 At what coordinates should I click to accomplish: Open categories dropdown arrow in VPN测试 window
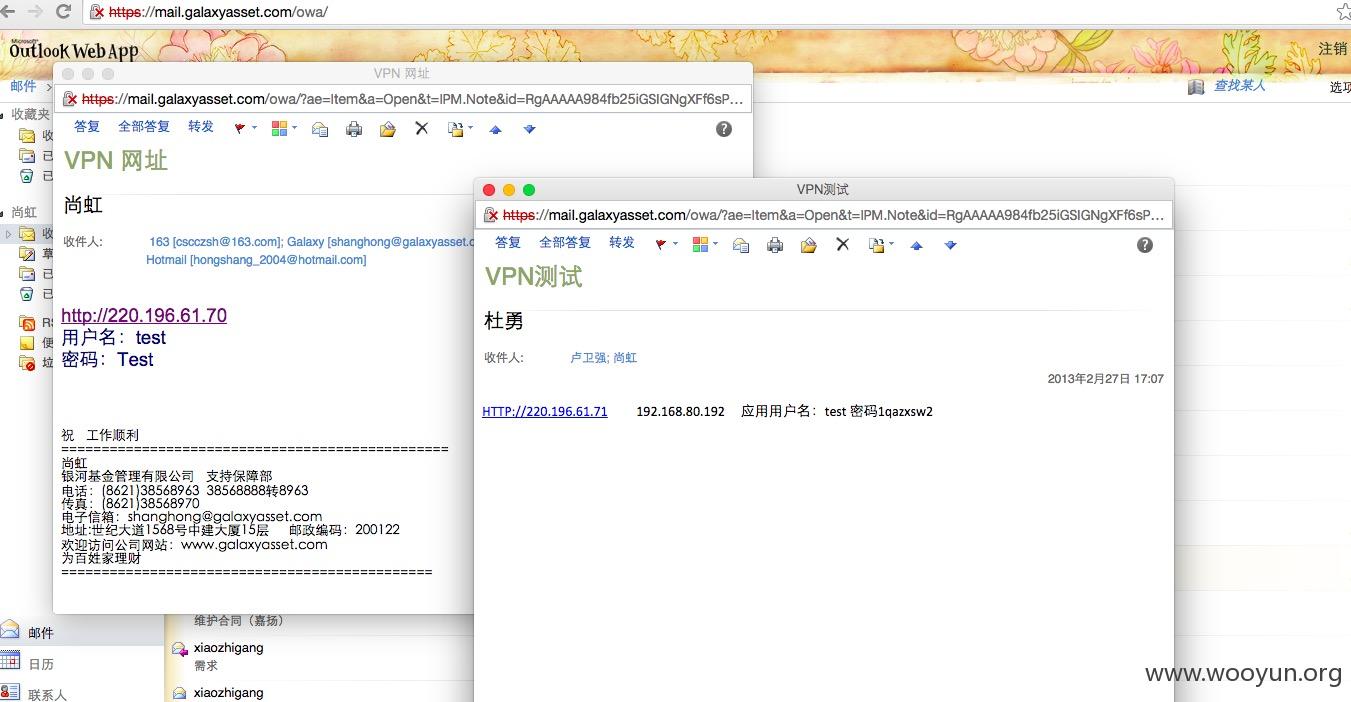point(715,244)
